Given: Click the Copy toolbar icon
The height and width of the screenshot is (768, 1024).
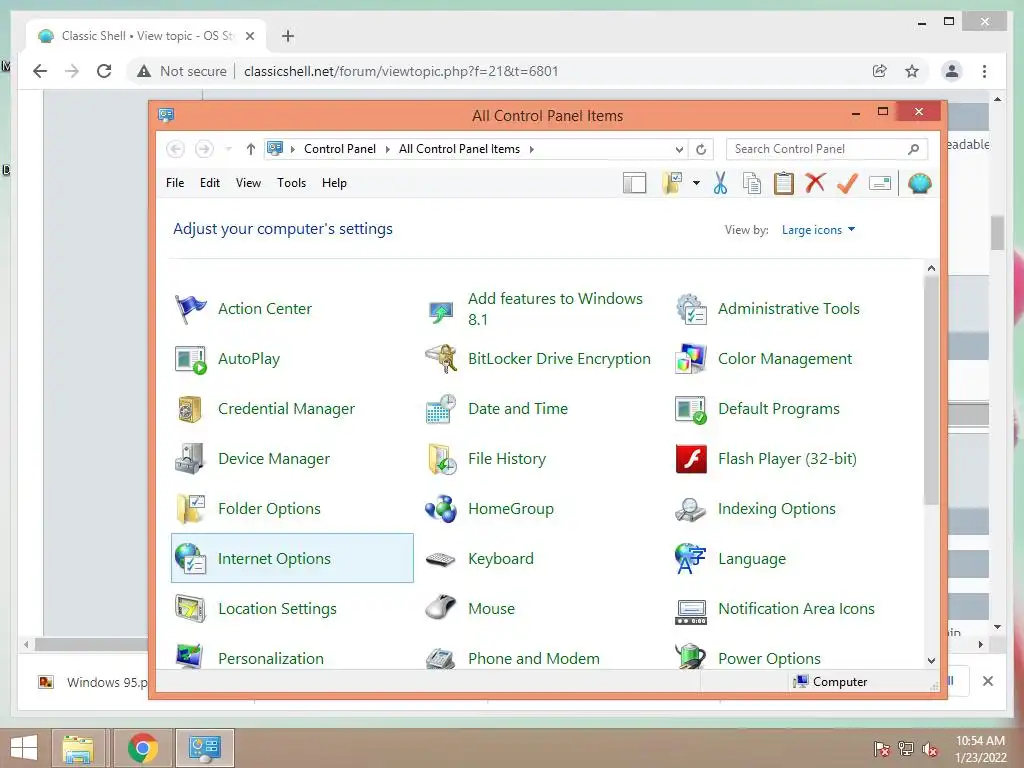Looking at the screenshot, I should 752,184.
